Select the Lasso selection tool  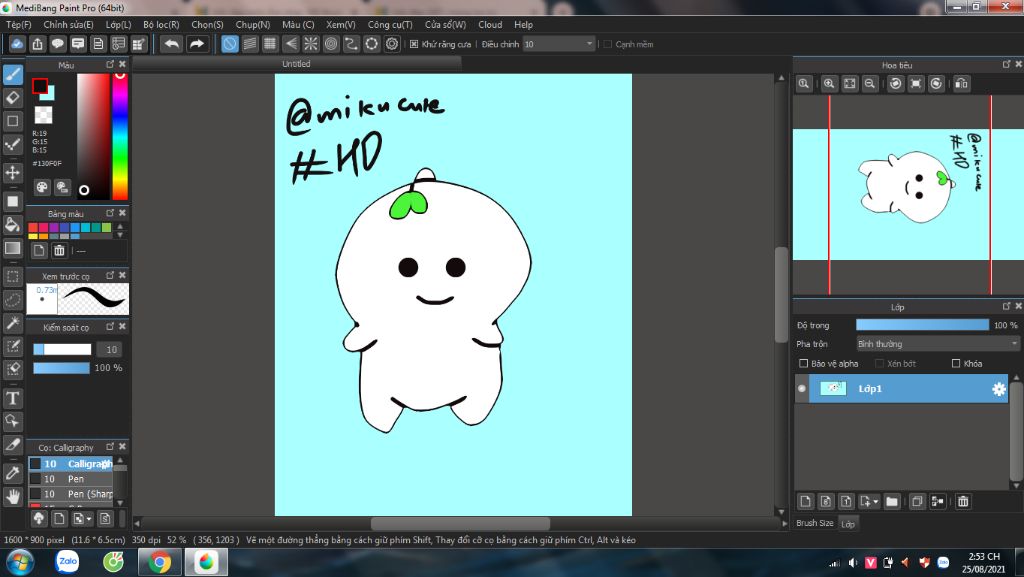pyautogui.click(x=12, y=300)
